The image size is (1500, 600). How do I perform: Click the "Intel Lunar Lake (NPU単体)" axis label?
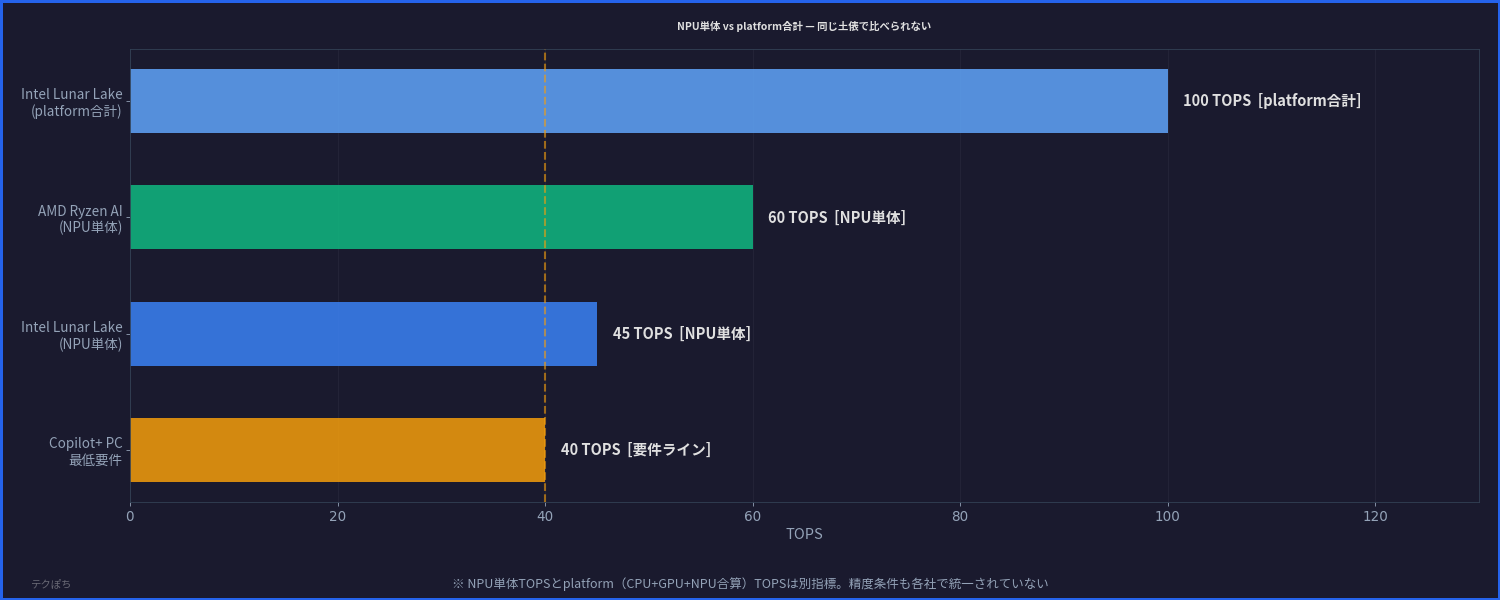pyautogui.click(x=72, y=335)
